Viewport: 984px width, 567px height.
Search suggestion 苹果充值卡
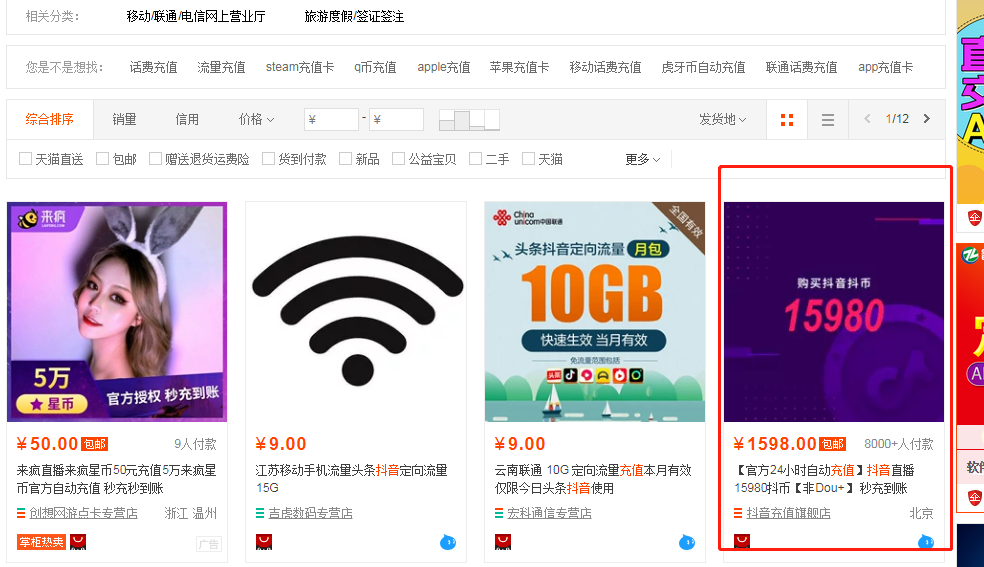point(519,67)
